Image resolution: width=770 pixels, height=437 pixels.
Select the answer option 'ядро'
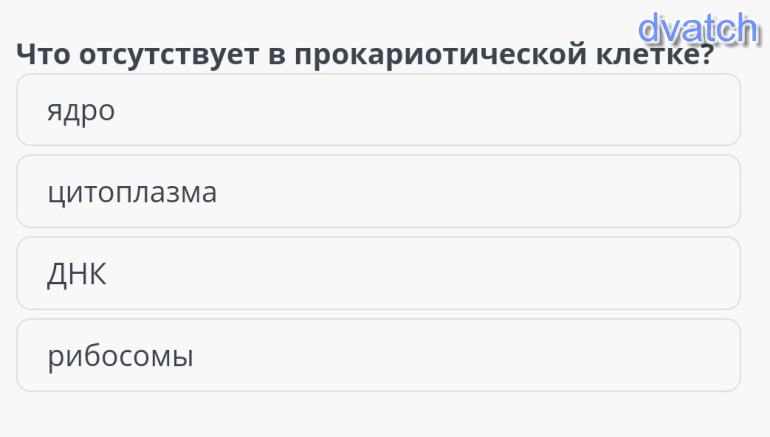pyautogui.click(x=378, y=110)
